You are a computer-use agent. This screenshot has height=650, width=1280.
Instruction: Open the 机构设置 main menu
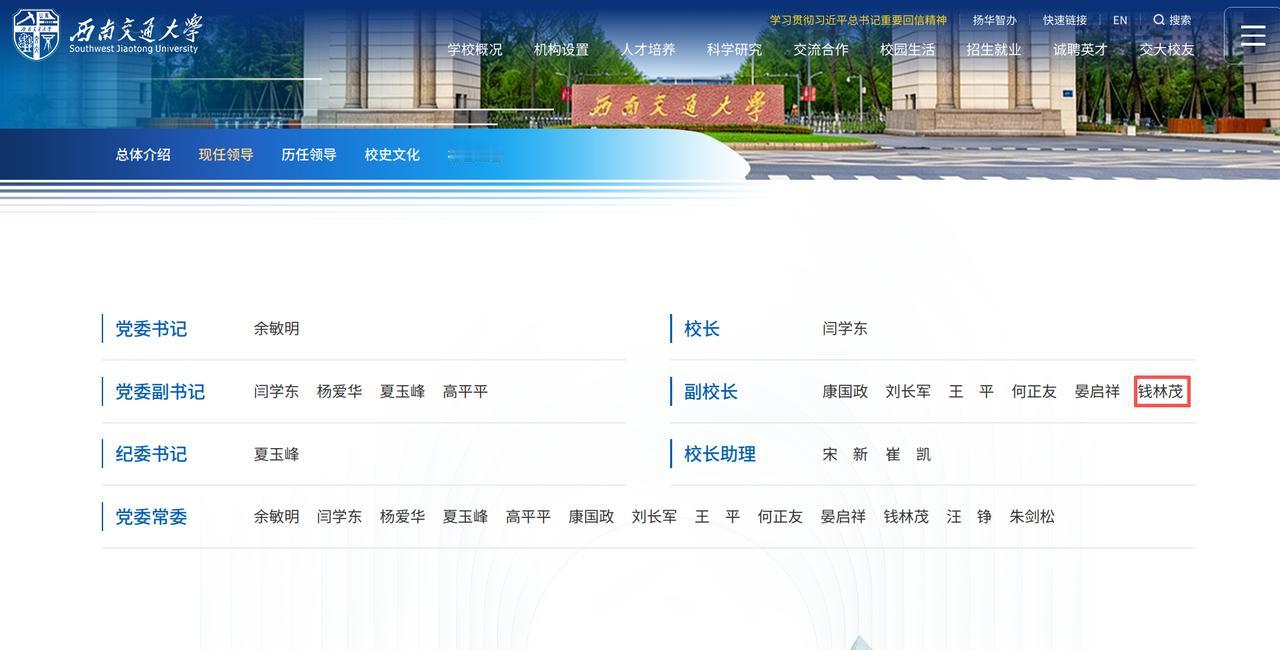tap(561, 49)
